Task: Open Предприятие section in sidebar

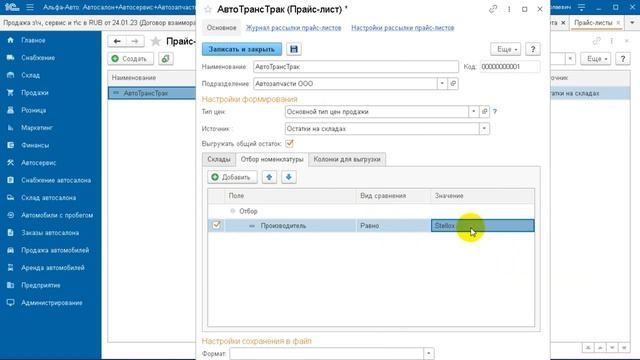Action: 41,285
